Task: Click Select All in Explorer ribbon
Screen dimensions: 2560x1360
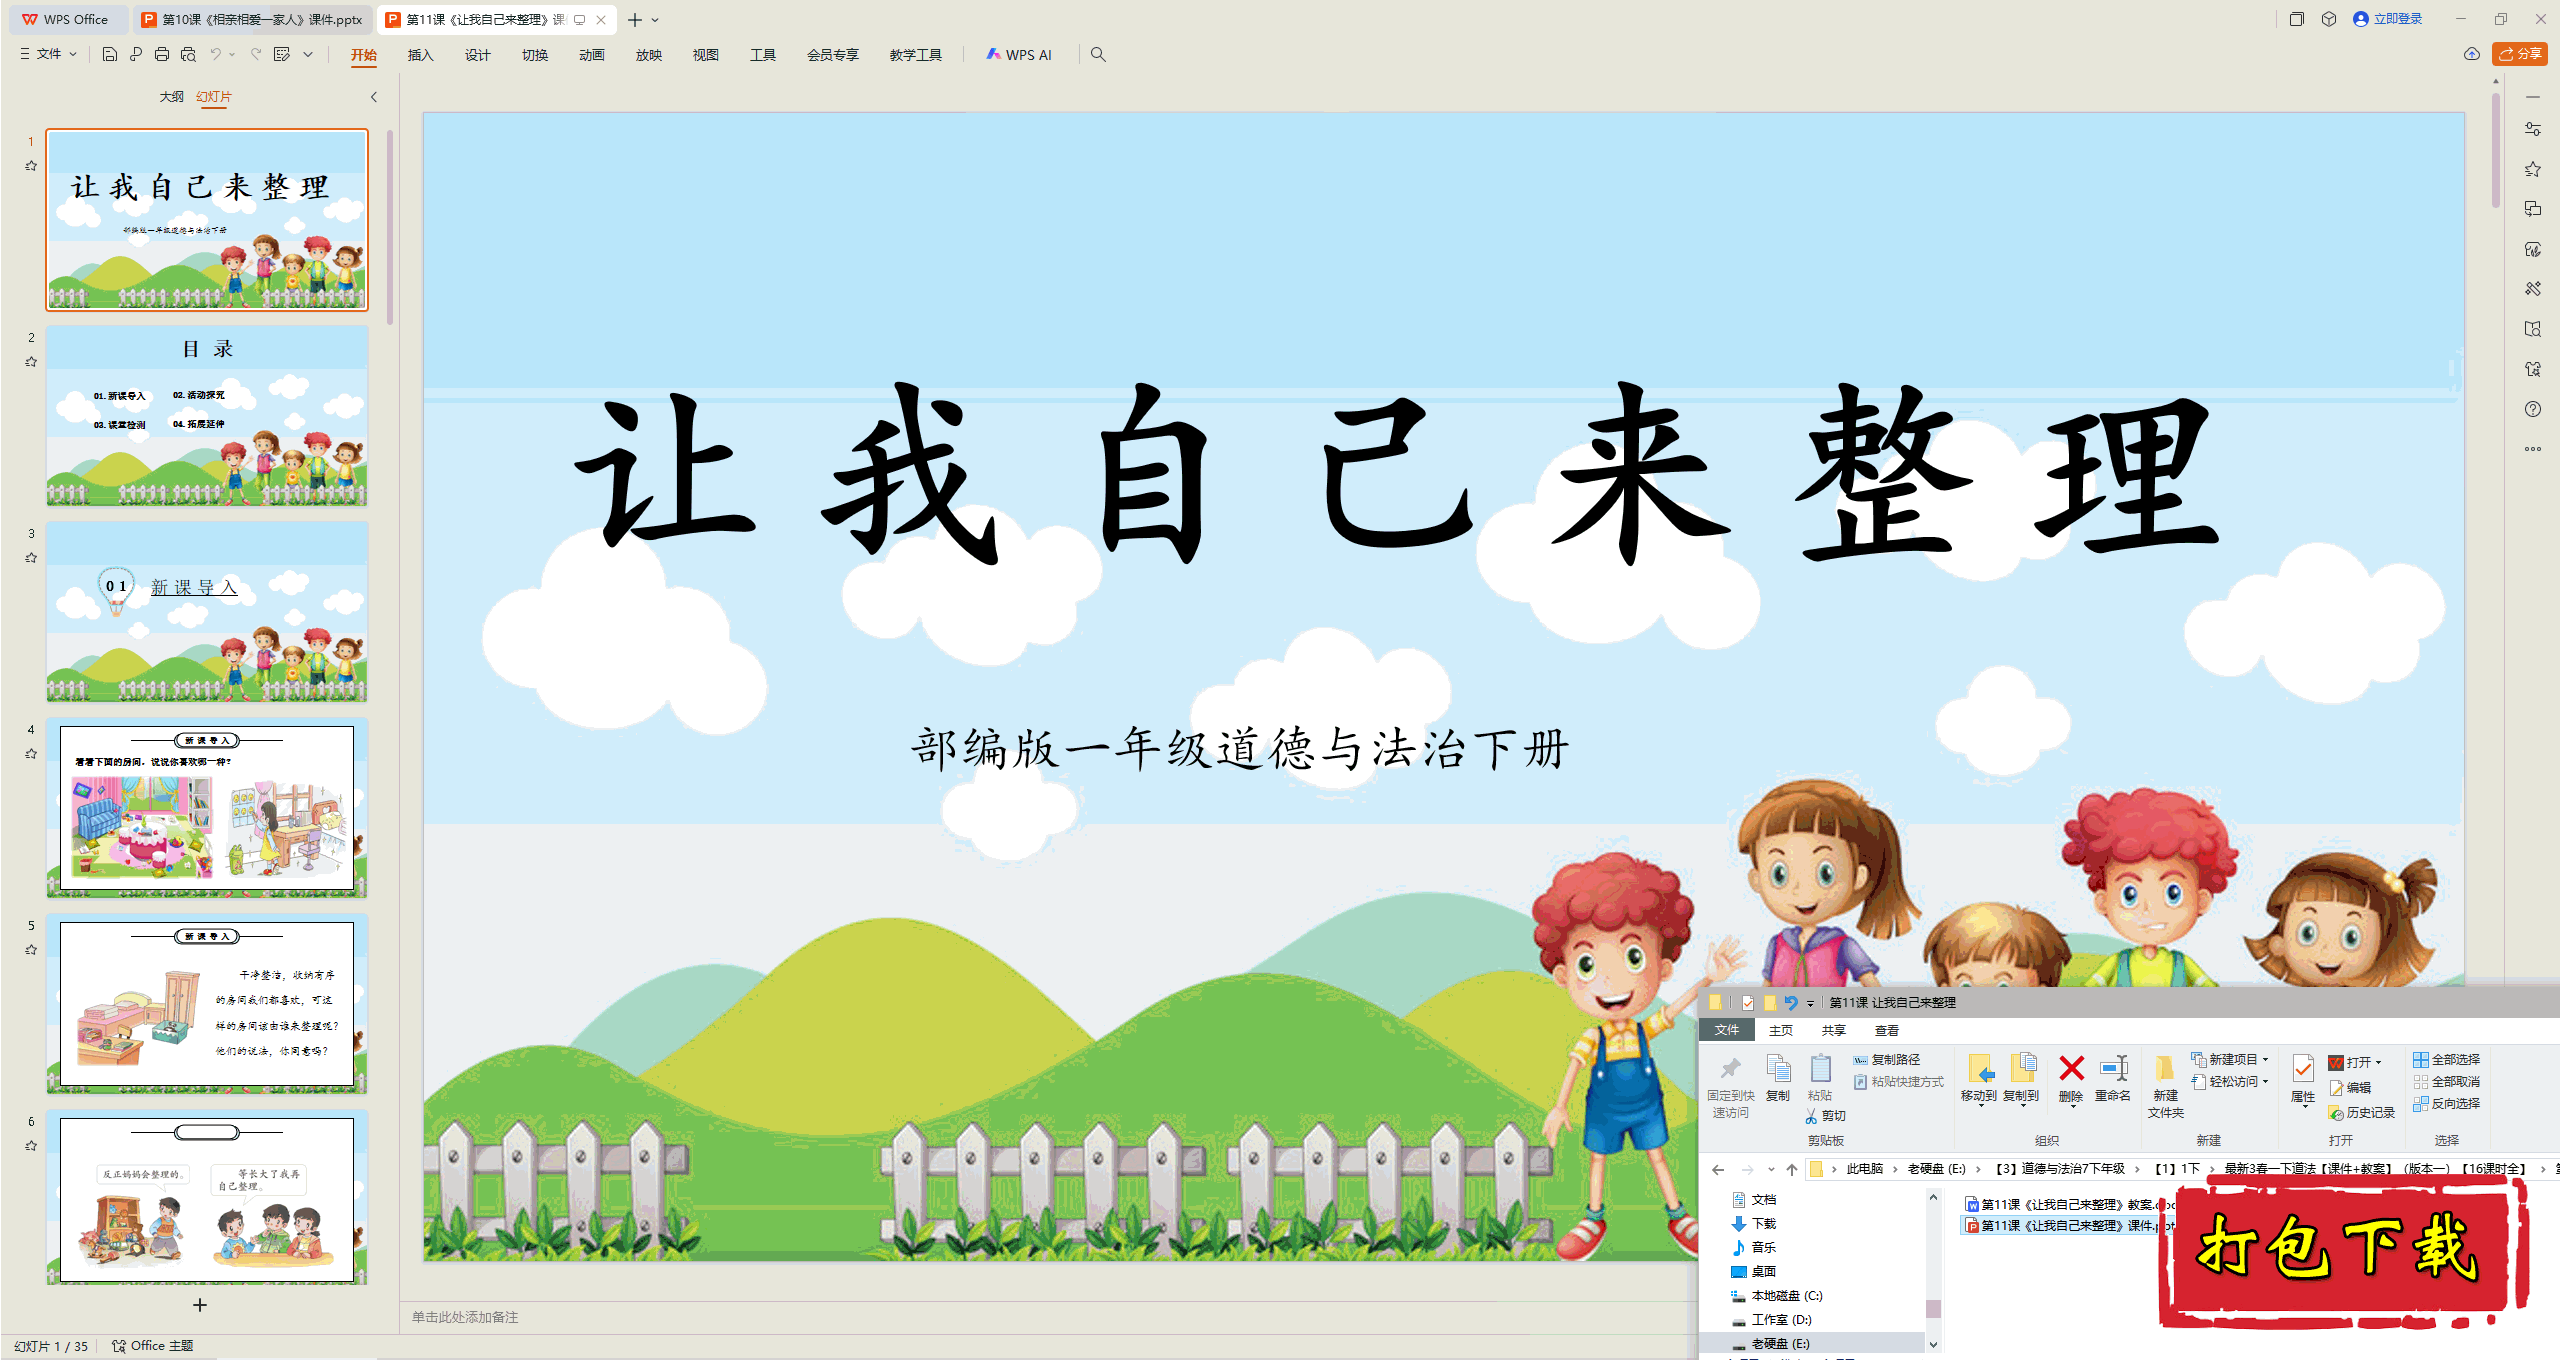Action: (2446, 1059)
